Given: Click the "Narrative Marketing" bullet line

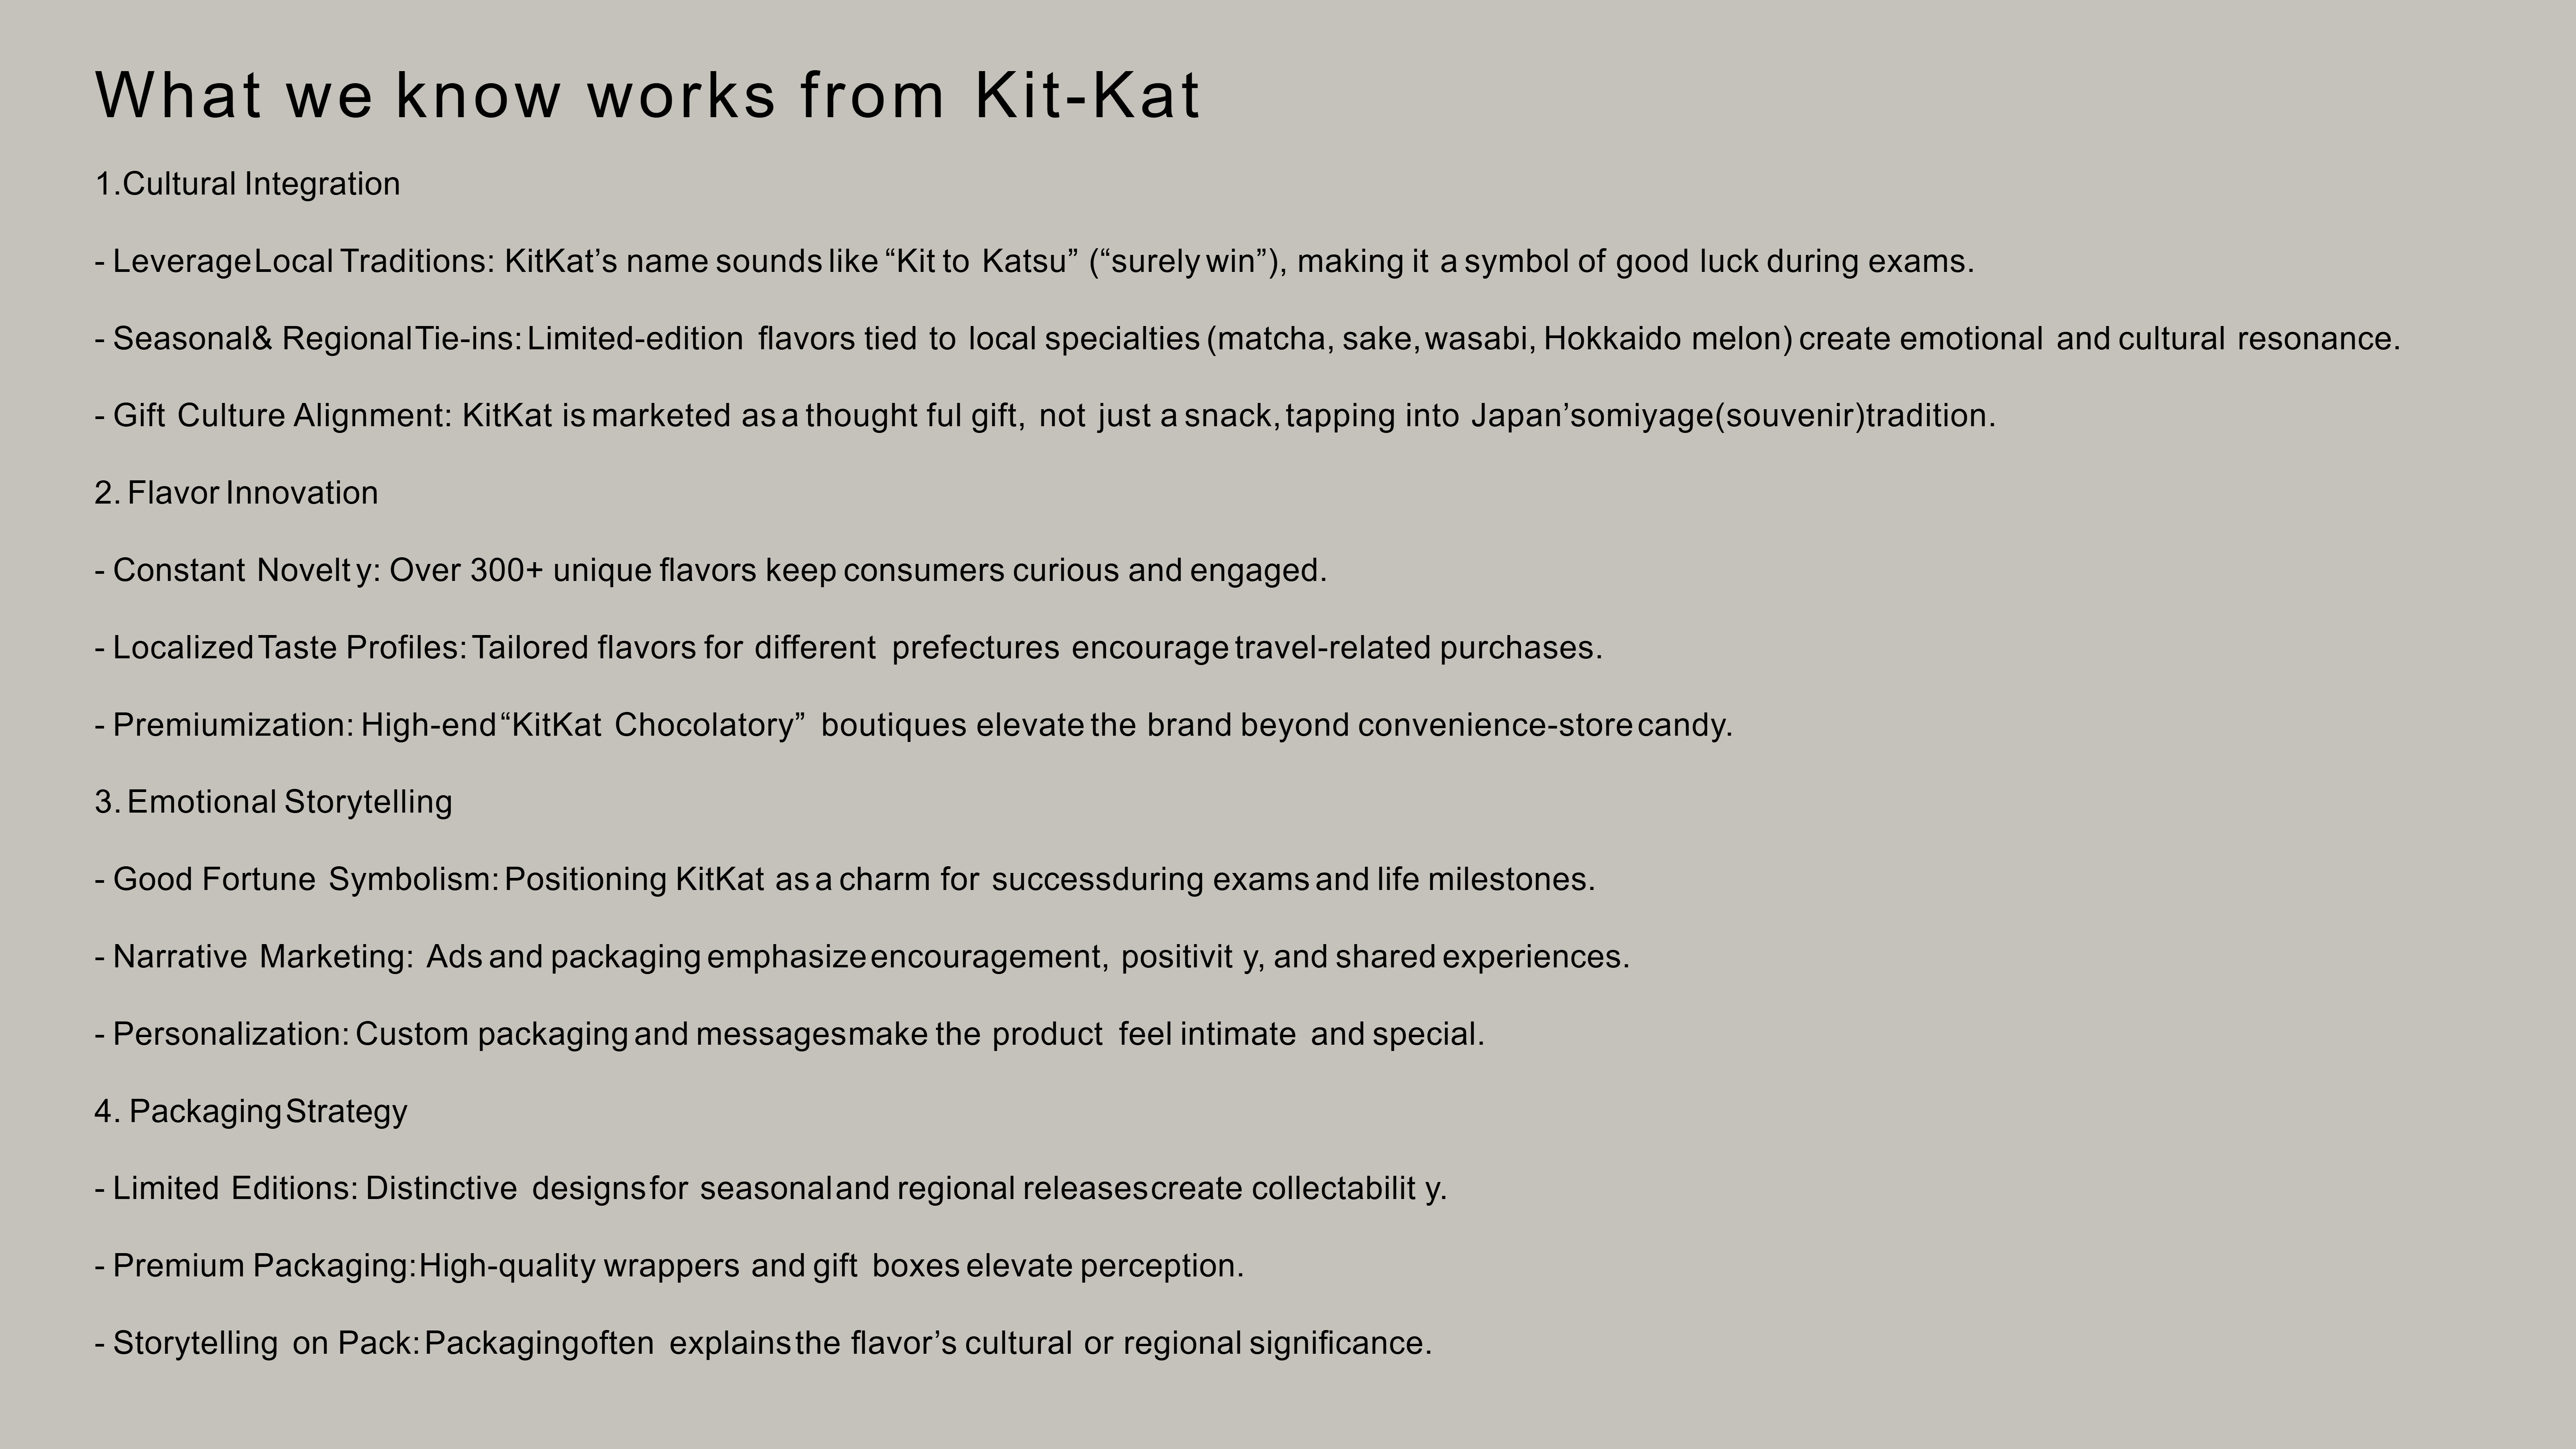Looking at the screenshot, I should point(861,957).
